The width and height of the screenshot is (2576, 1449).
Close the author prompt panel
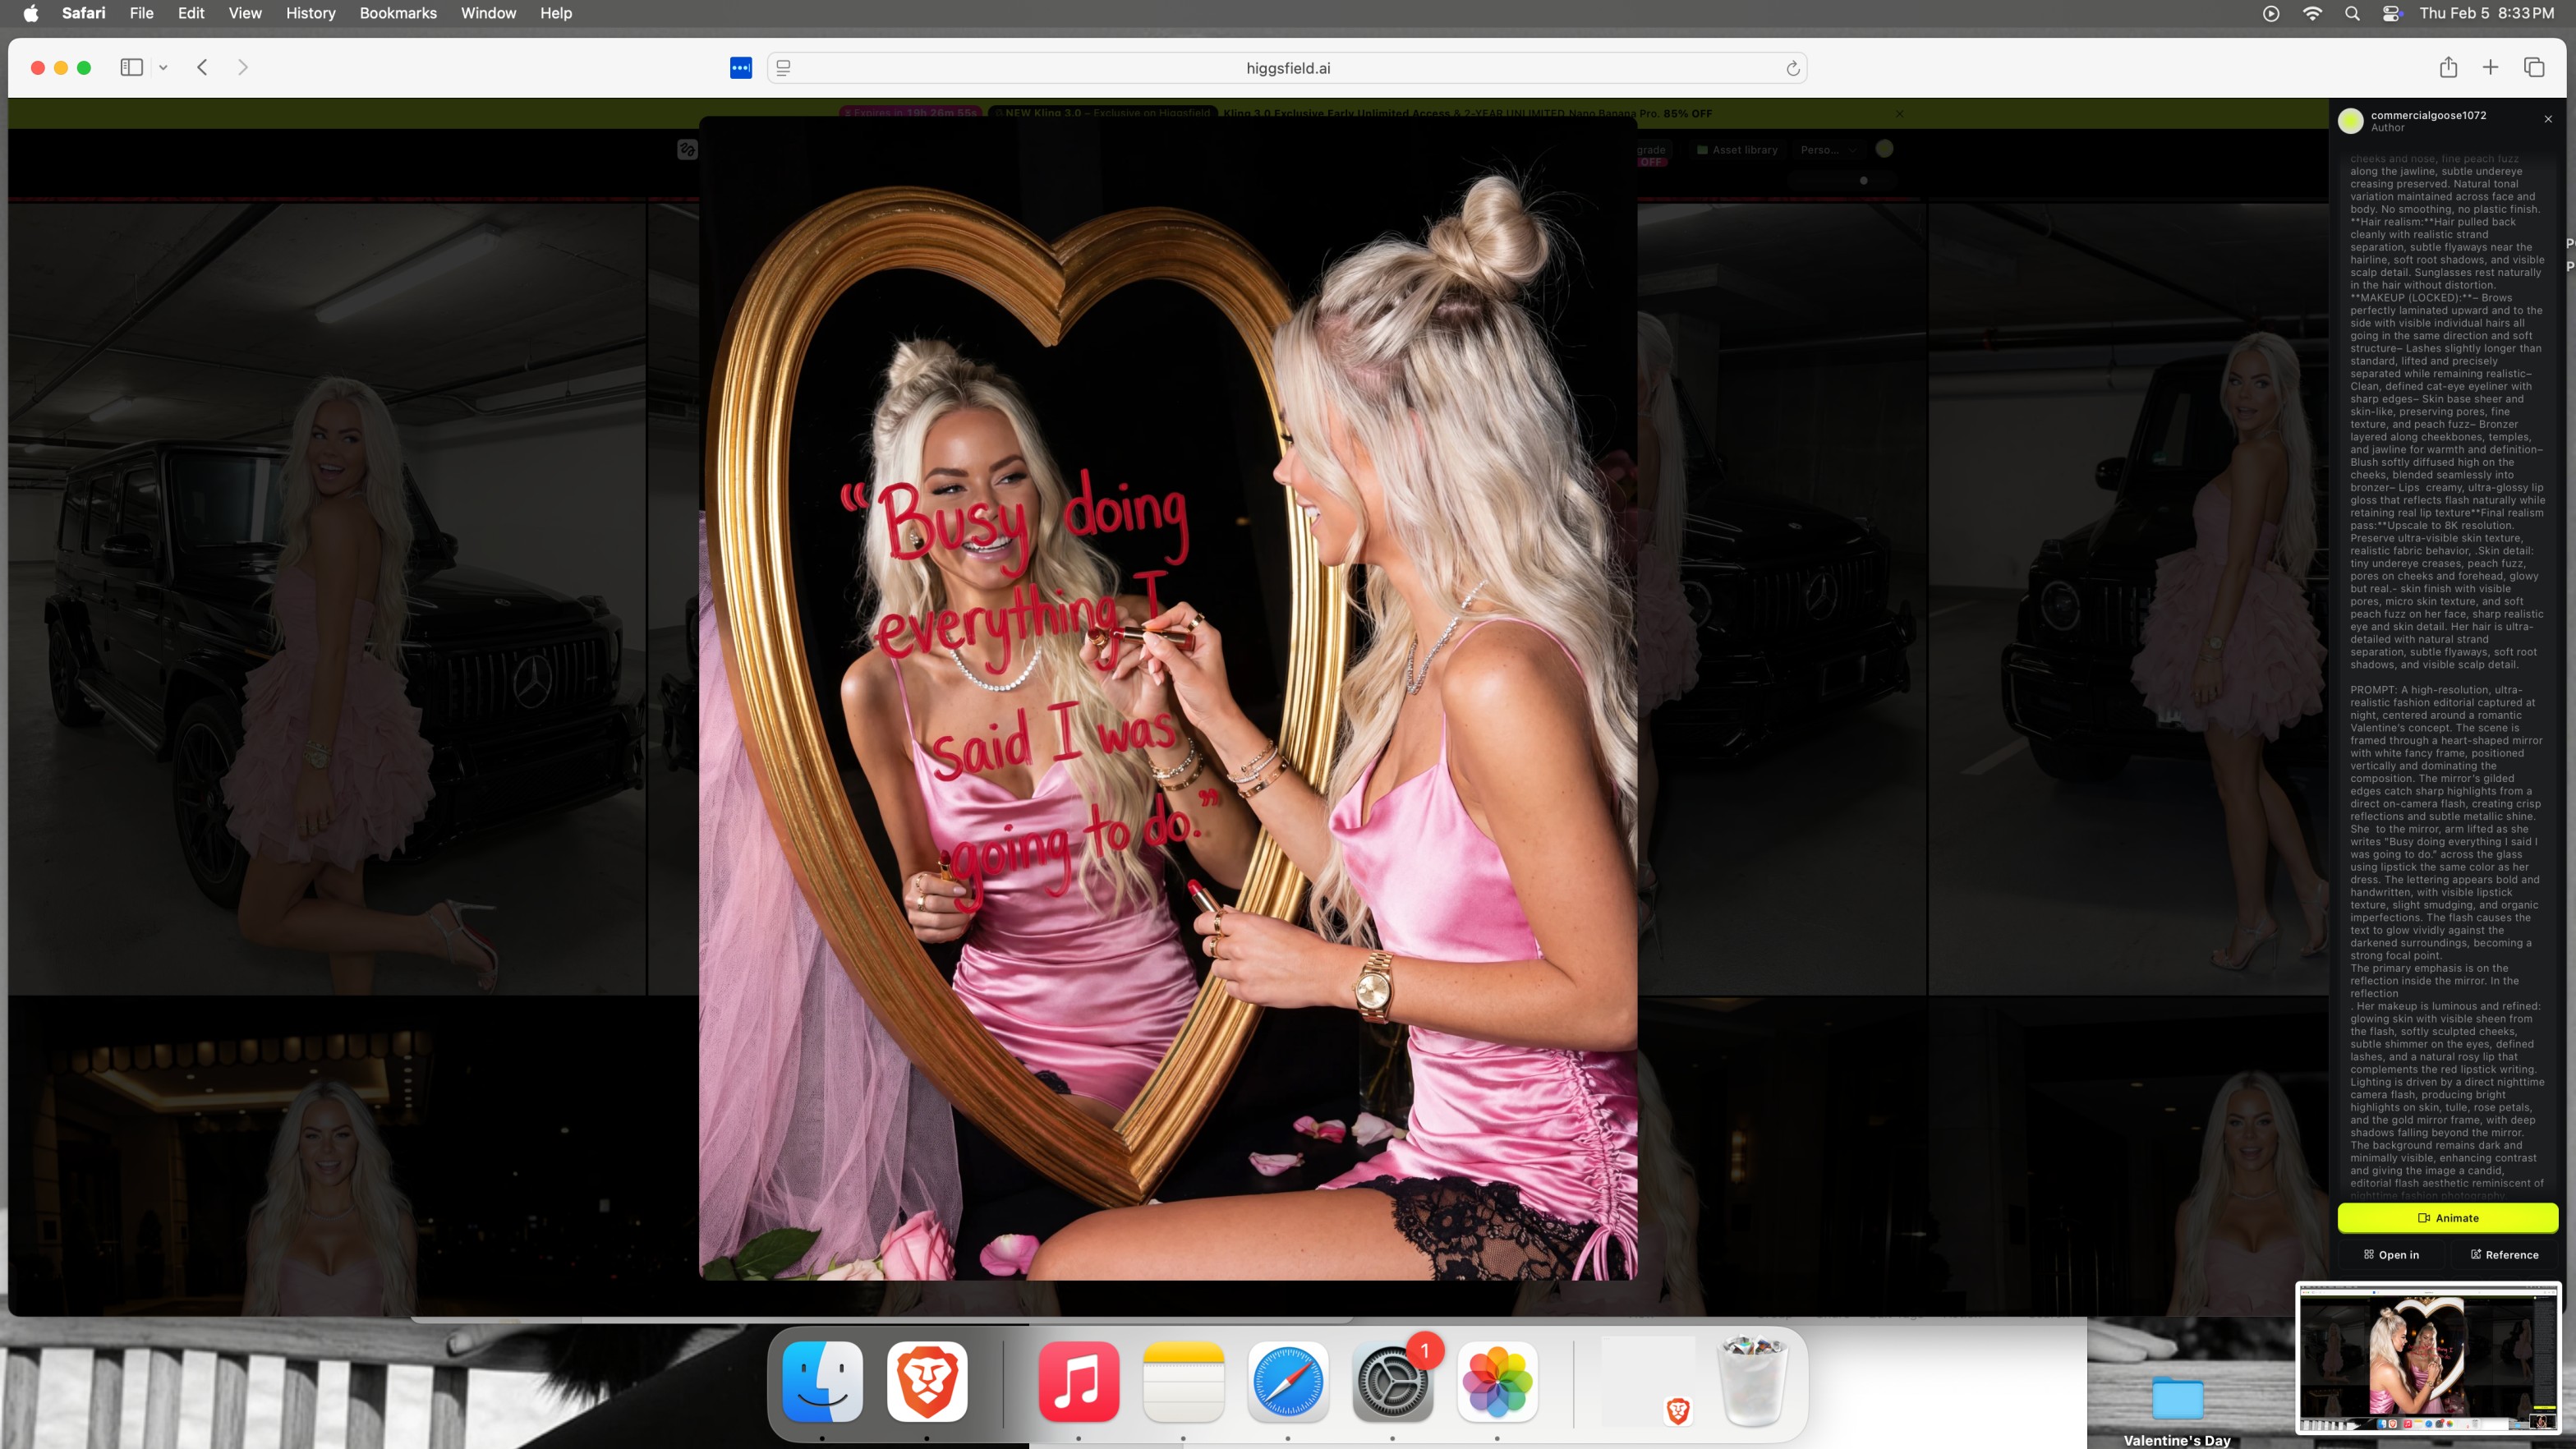2548,119
